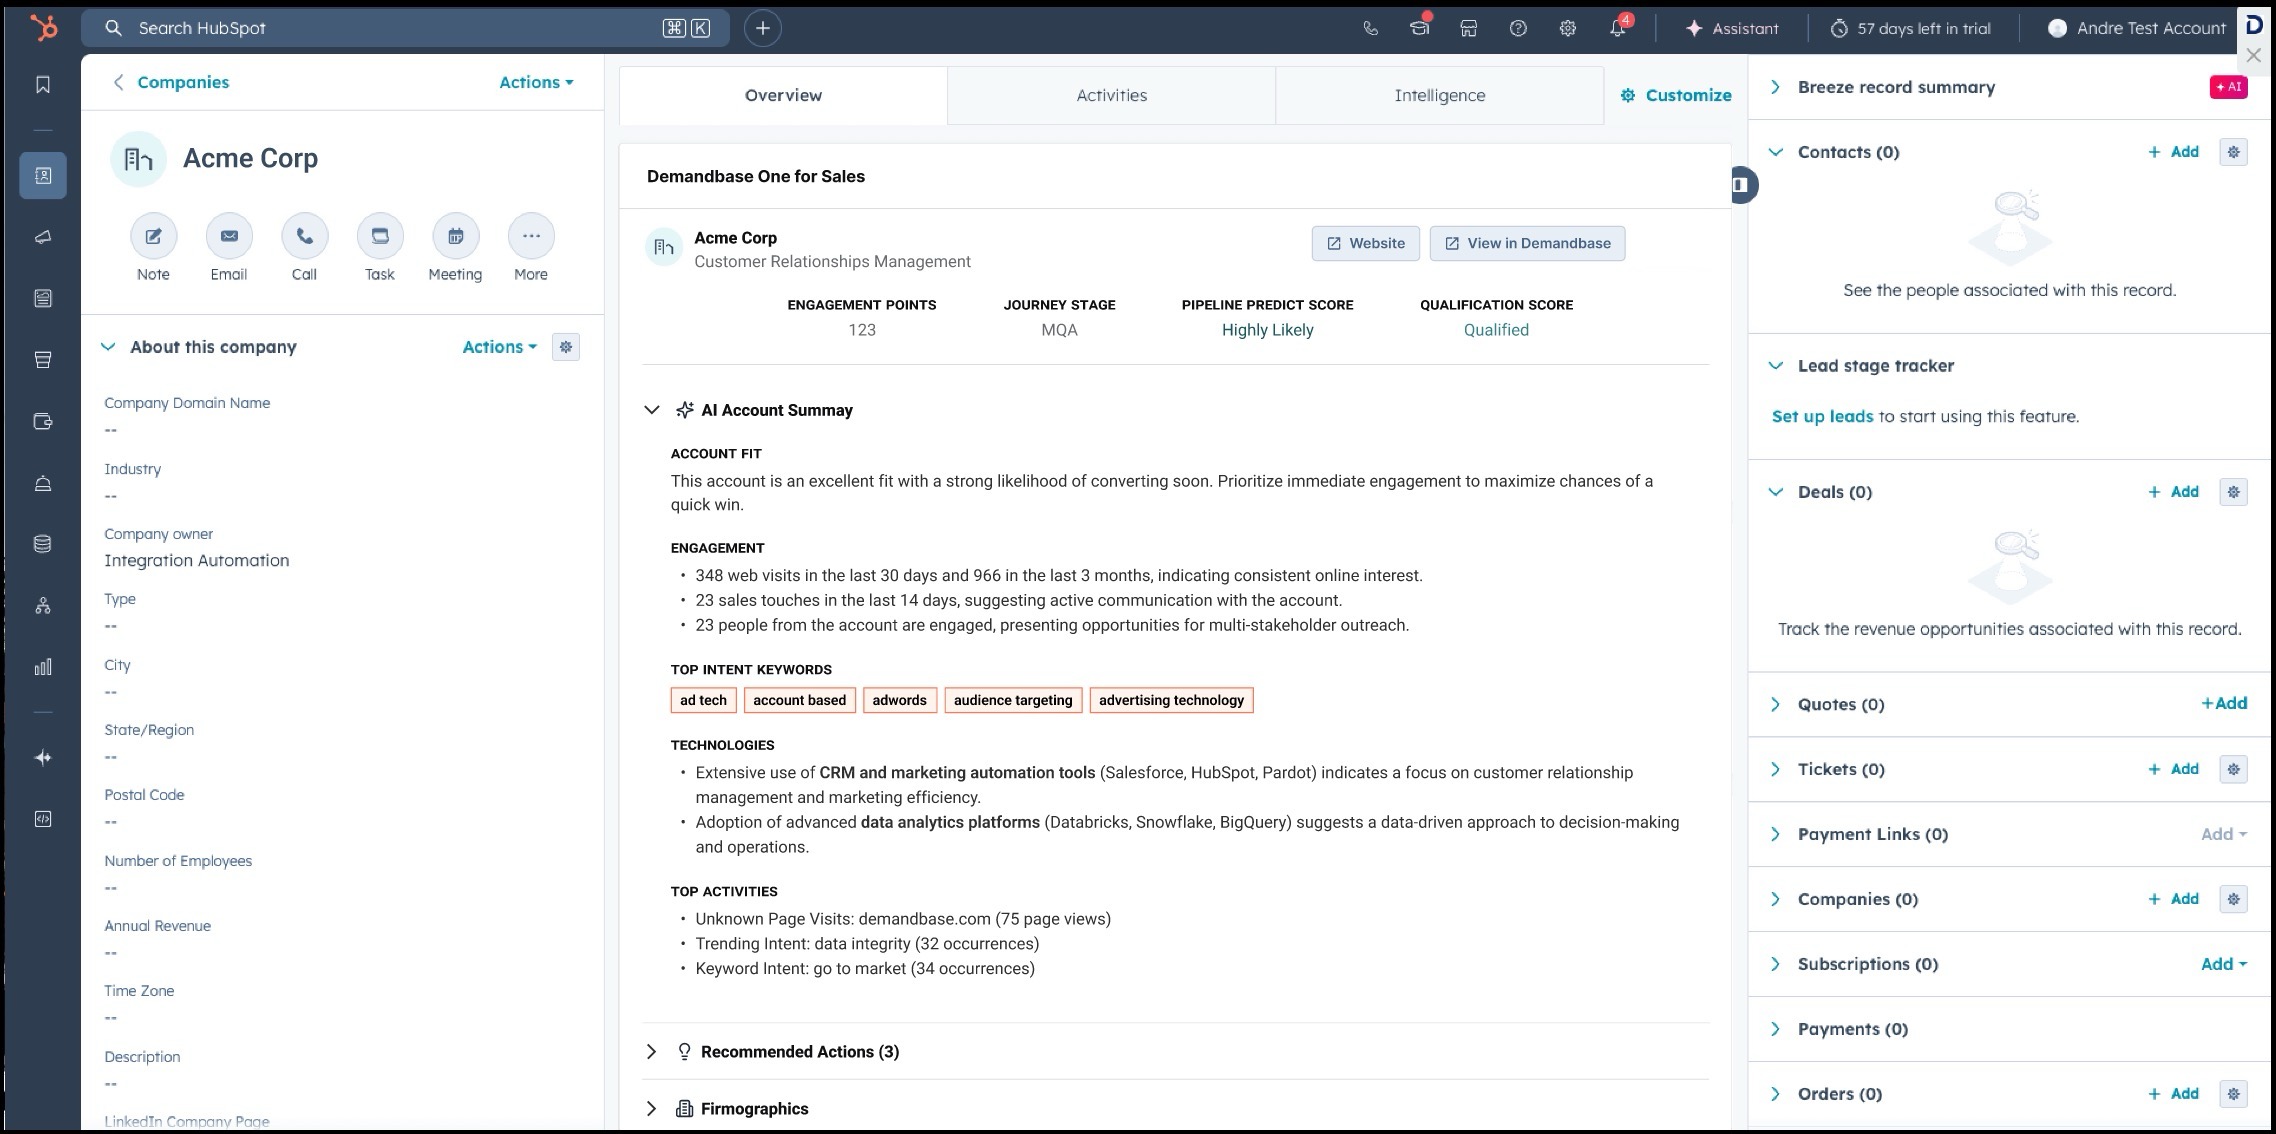
Task: Open the Contacts card settings gear
Action: [x=2233, y=152]
